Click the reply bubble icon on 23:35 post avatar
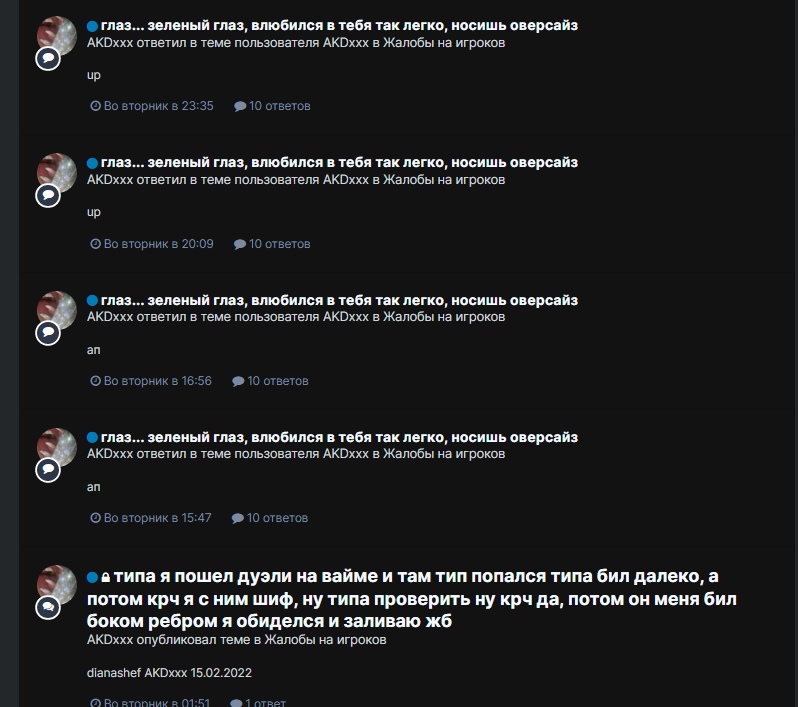The image size is (798, 707). 48,59
